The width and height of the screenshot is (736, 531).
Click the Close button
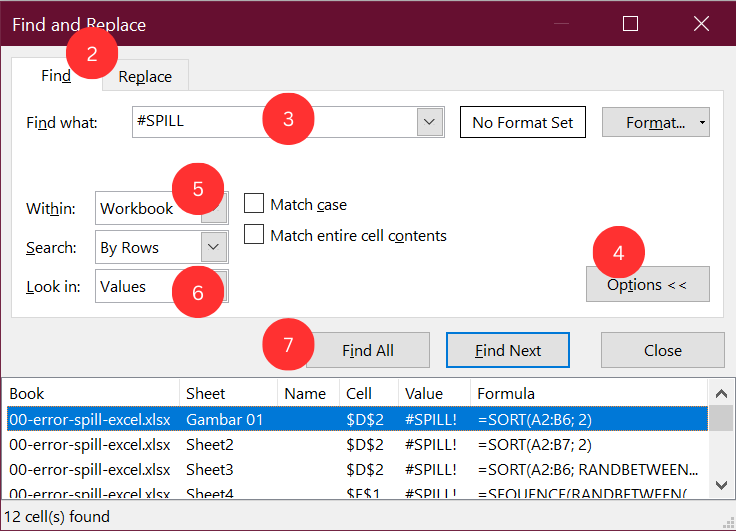tap(662, 350)
